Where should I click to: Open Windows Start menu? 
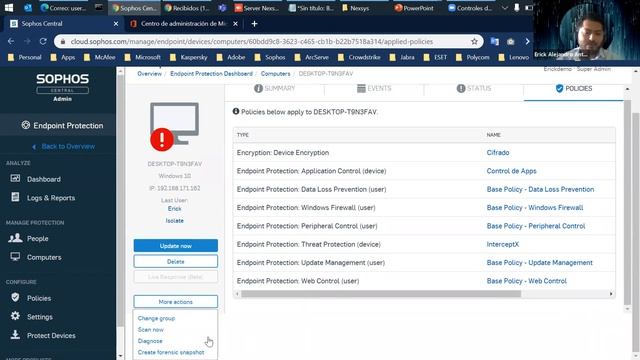coord(9,7)
